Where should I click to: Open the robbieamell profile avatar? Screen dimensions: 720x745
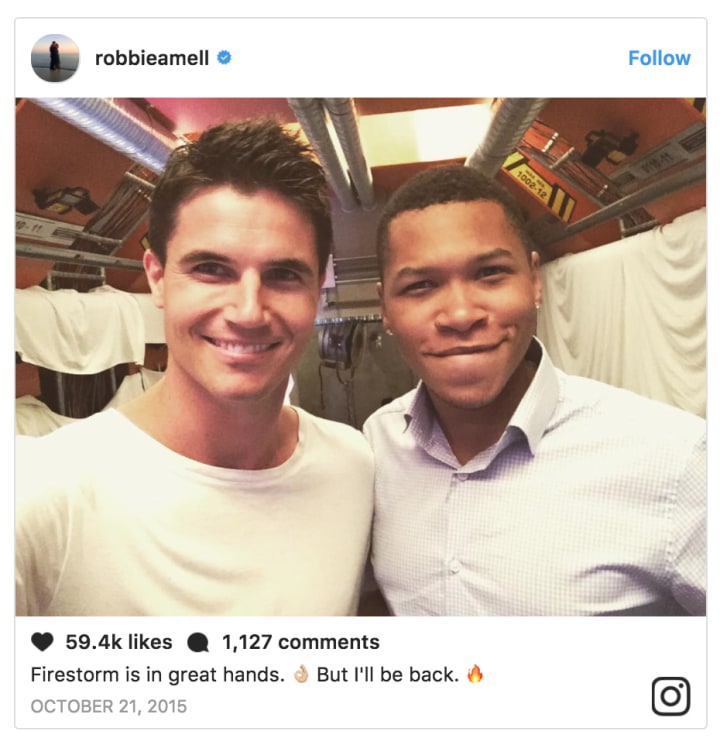(x=55, y=58)
